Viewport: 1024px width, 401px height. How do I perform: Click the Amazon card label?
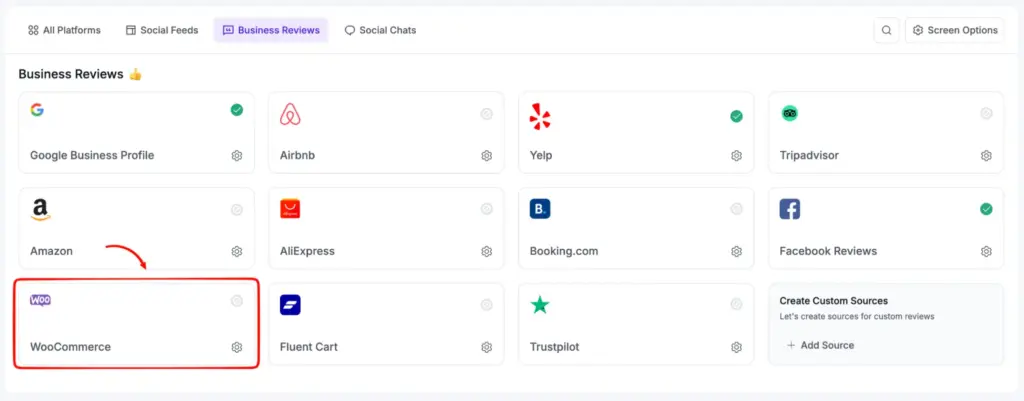[x=52, y=251]
